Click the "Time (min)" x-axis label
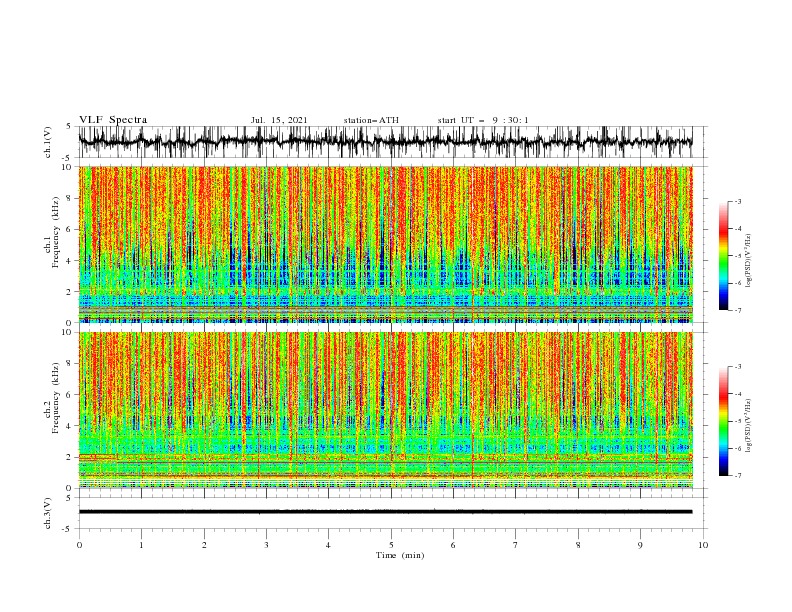Viewport: 792px width, 612px height. [400, 555]
